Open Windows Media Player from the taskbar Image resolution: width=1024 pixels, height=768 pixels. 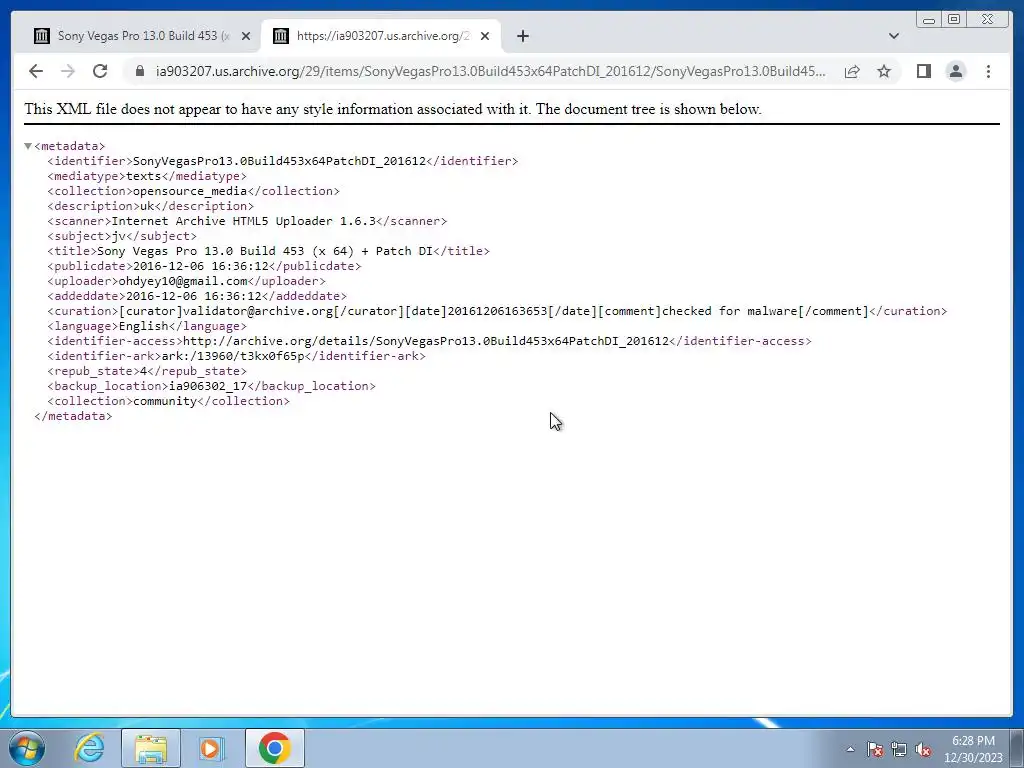[211, 748]
